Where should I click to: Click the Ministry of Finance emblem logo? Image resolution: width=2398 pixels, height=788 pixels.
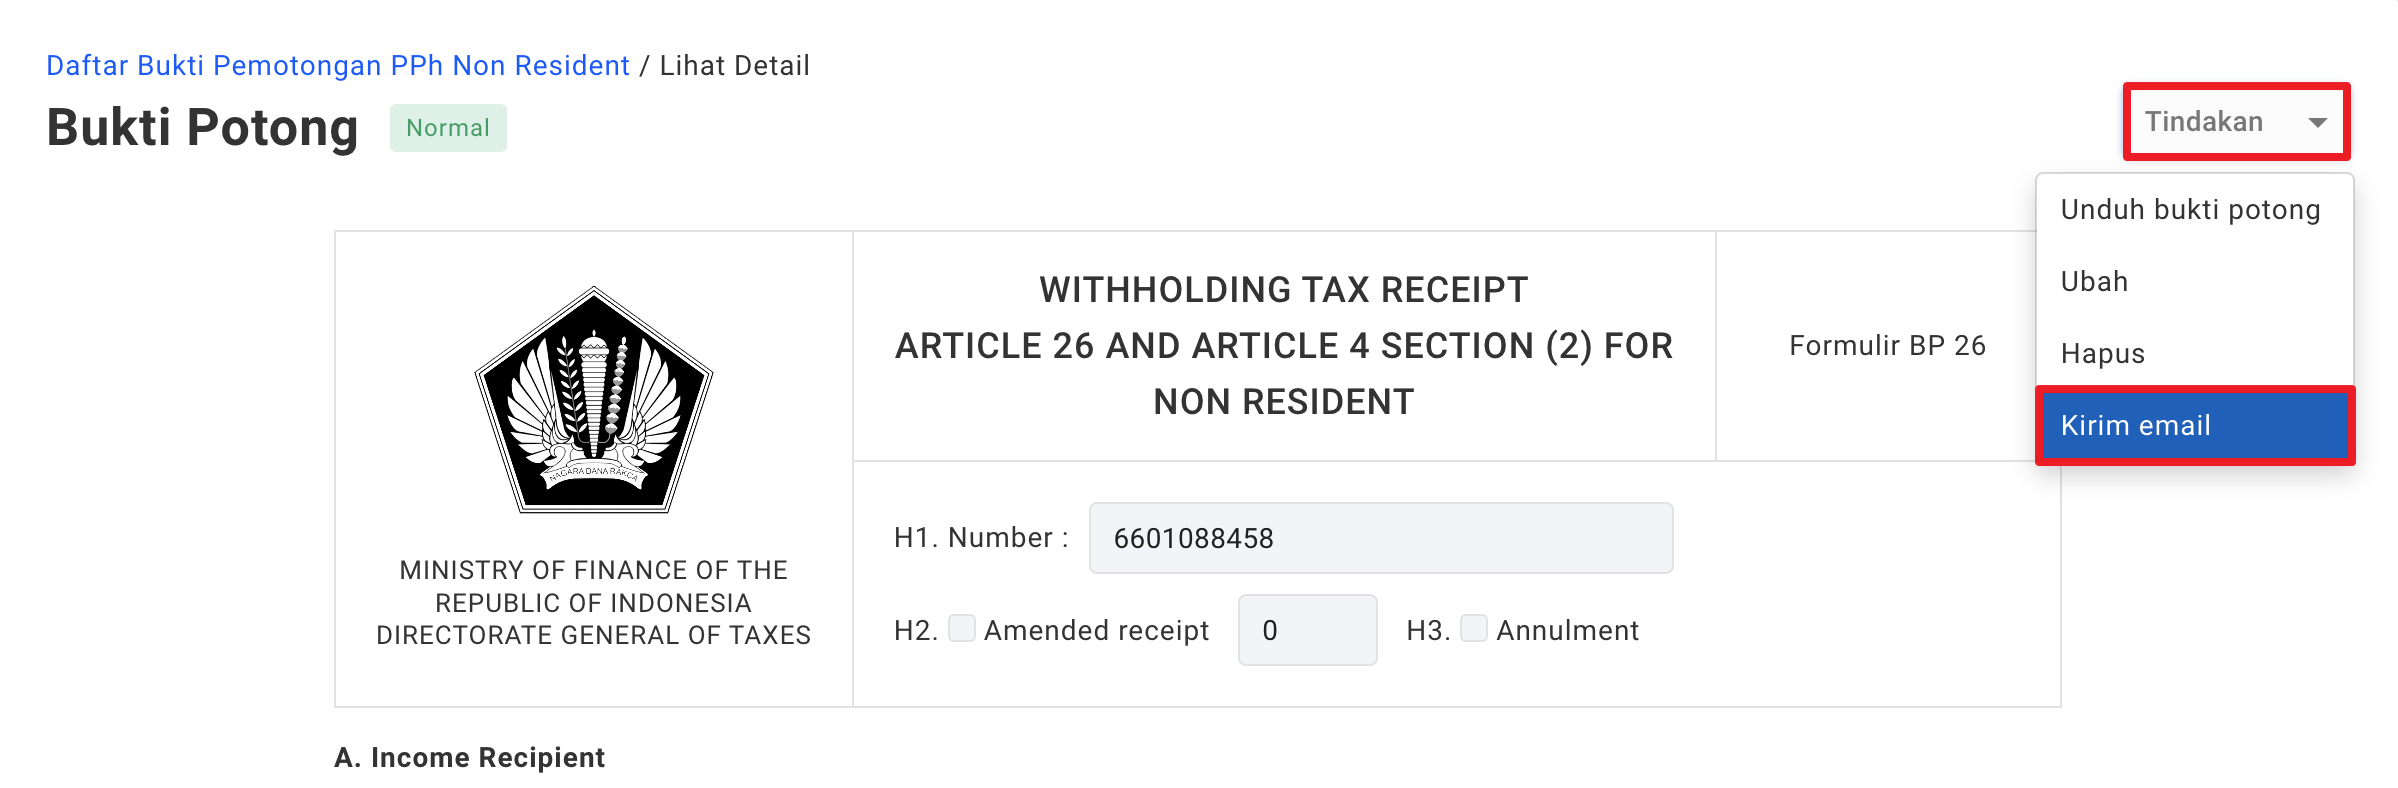(x=594, y=400)
